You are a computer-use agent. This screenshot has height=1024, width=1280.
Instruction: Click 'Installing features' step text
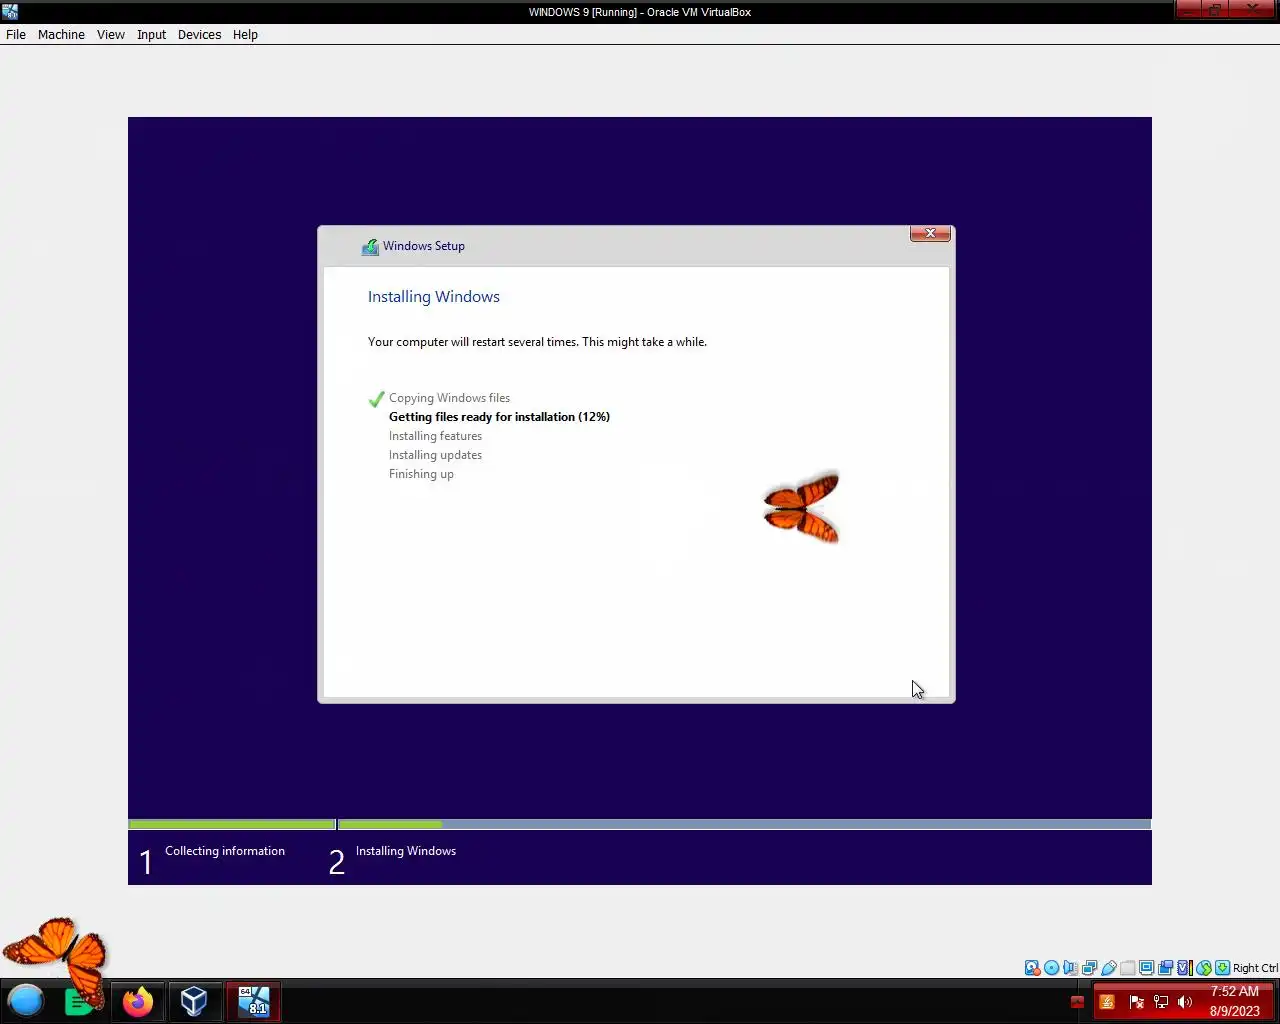point(435,436)
